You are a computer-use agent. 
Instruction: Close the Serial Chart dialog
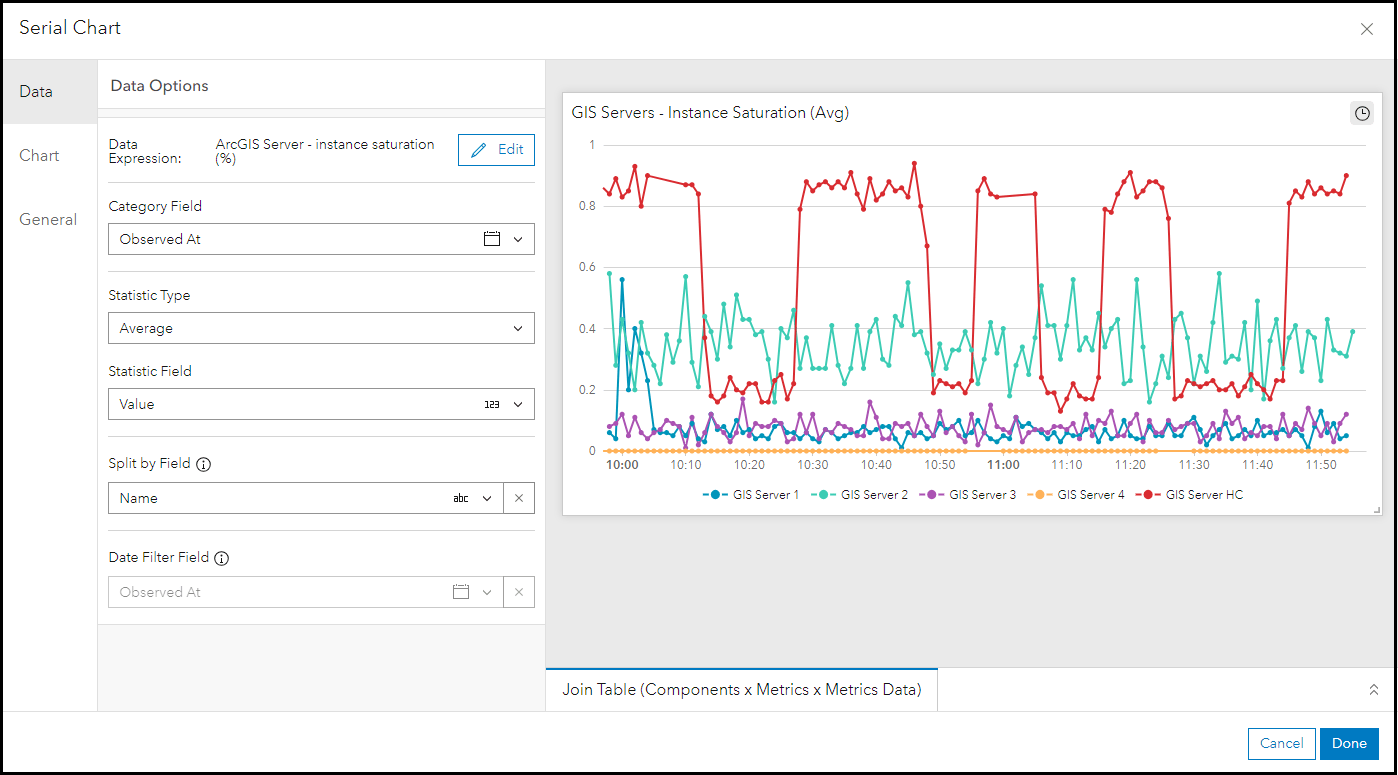1367,29
